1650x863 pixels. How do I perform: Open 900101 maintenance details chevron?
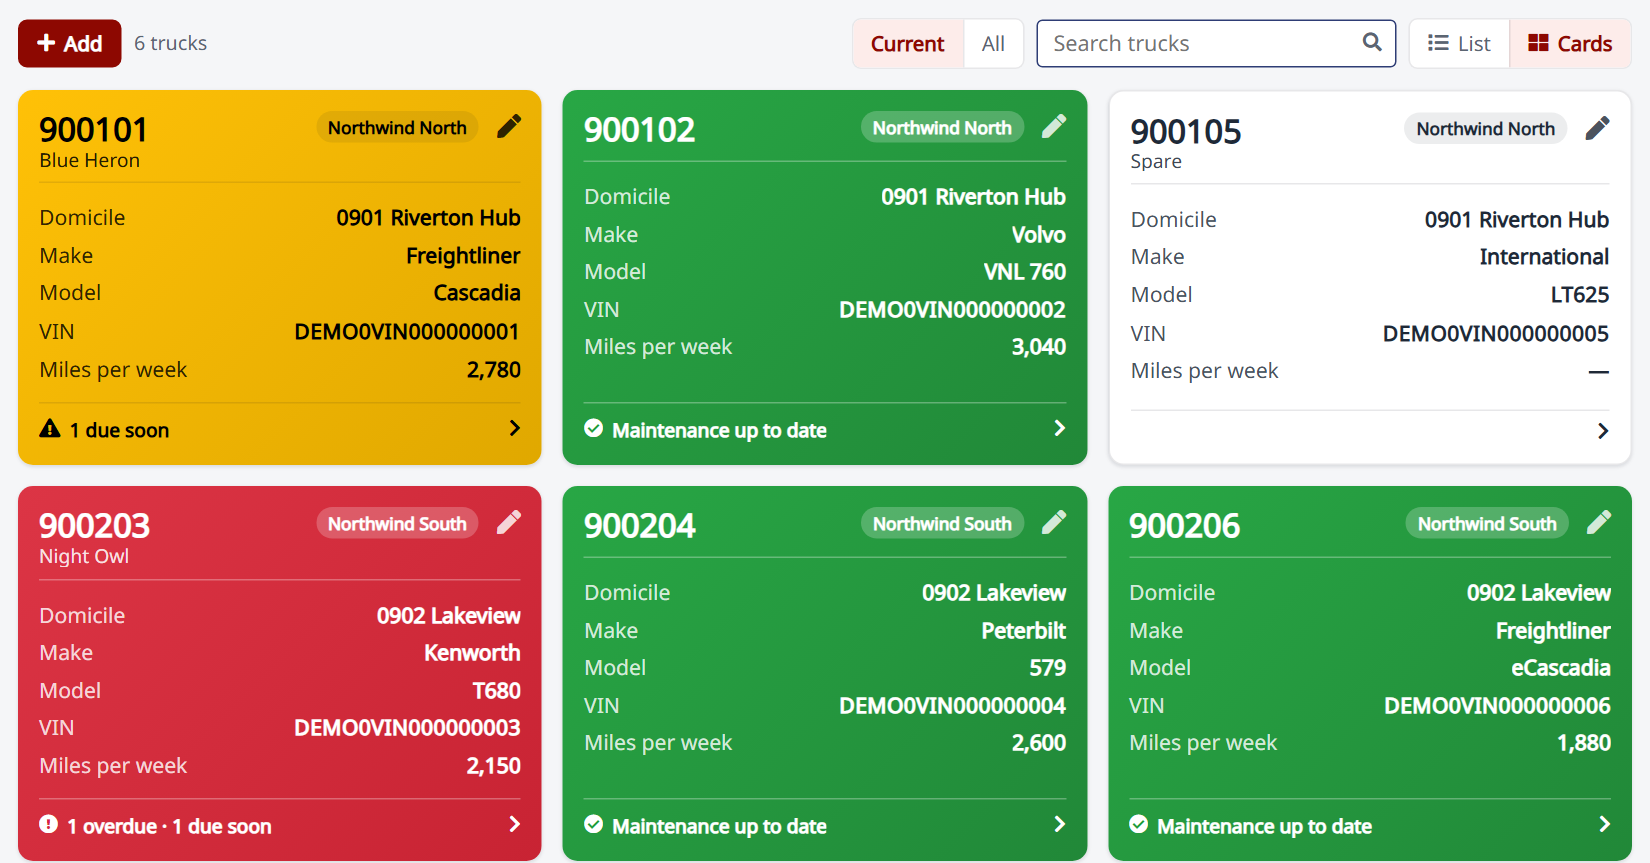click(514, 428)
